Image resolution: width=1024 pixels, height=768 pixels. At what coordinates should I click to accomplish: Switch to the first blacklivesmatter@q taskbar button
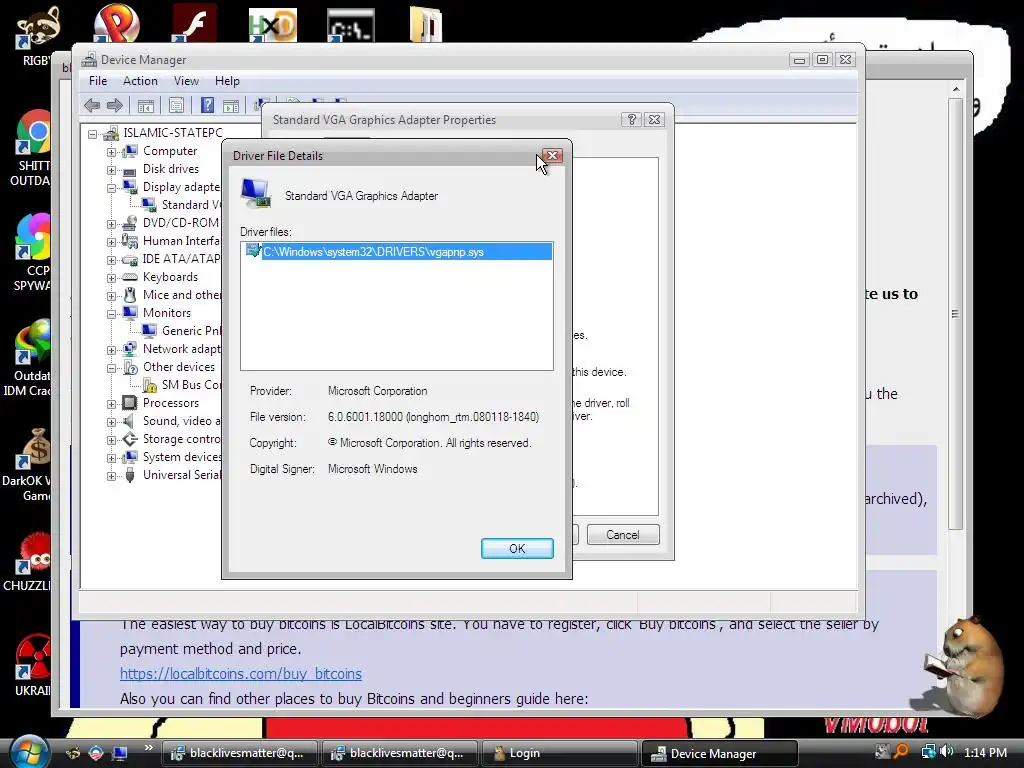click(238, 753)
